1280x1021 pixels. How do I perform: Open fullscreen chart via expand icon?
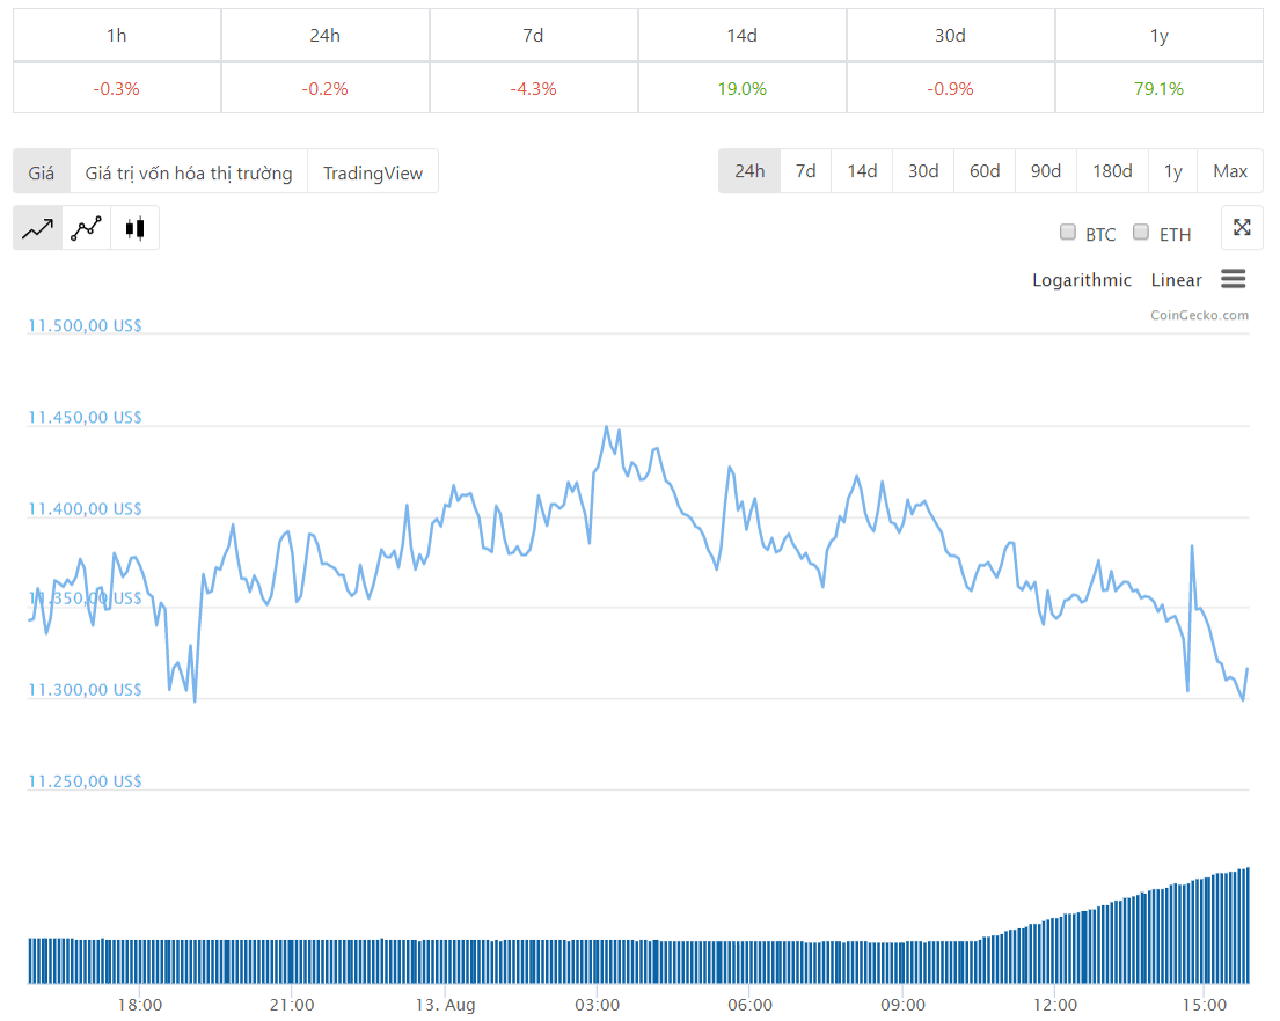click(x=1242, y=227)
